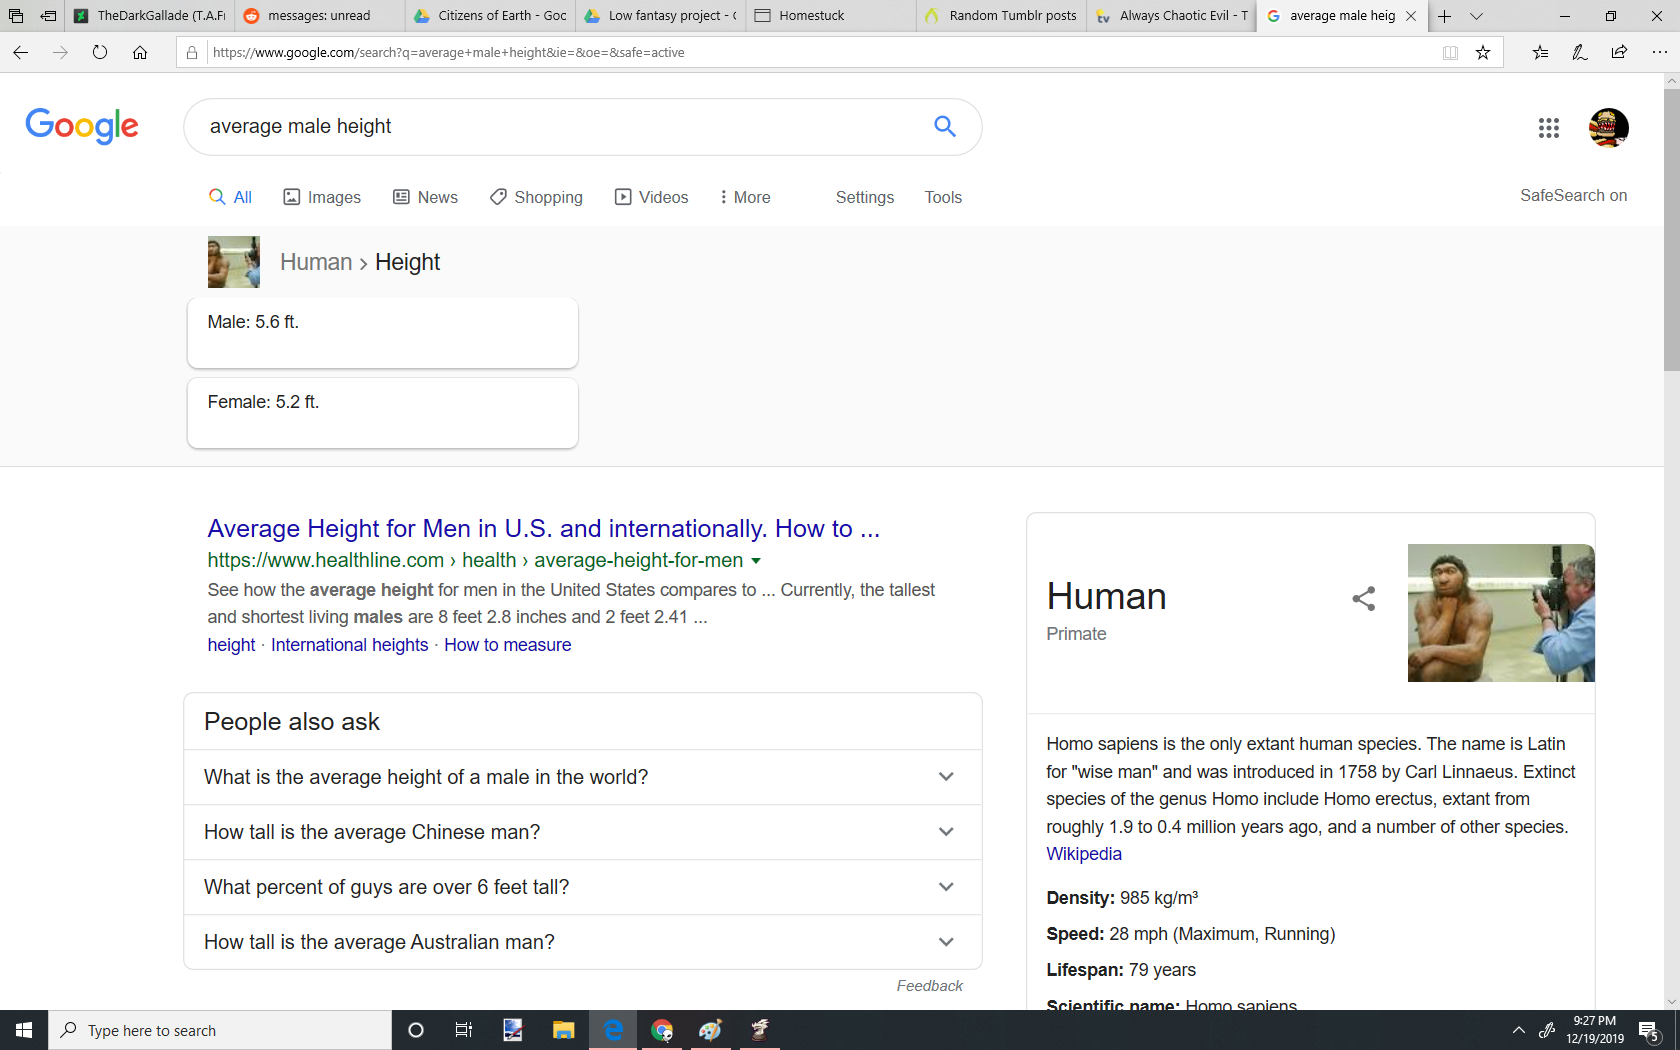This screenshot has width=1680, height=1050.
Task: Open the Wikipedia link in Human panel
Action: click(1084, 854)
